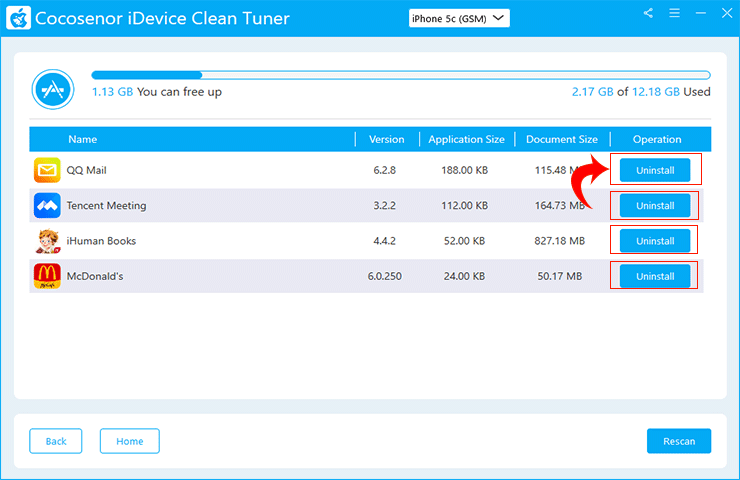This screenshot has width=740, height=480.
Task: Click the QQ Mail app icon
Action: click(x=47, y=170)
